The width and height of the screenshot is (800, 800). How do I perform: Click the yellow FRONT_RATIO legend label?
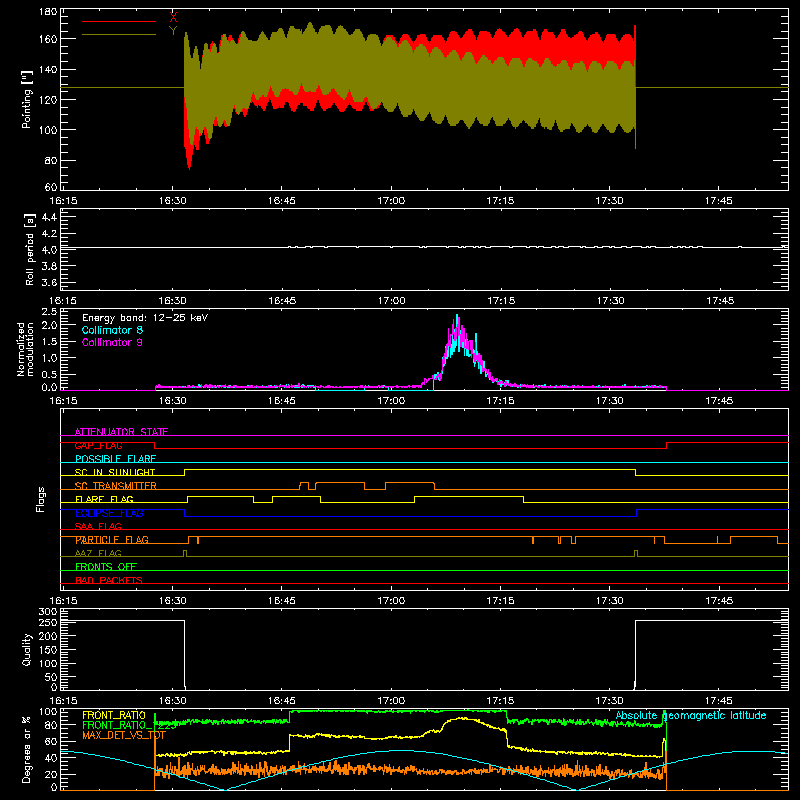(114, 715)
